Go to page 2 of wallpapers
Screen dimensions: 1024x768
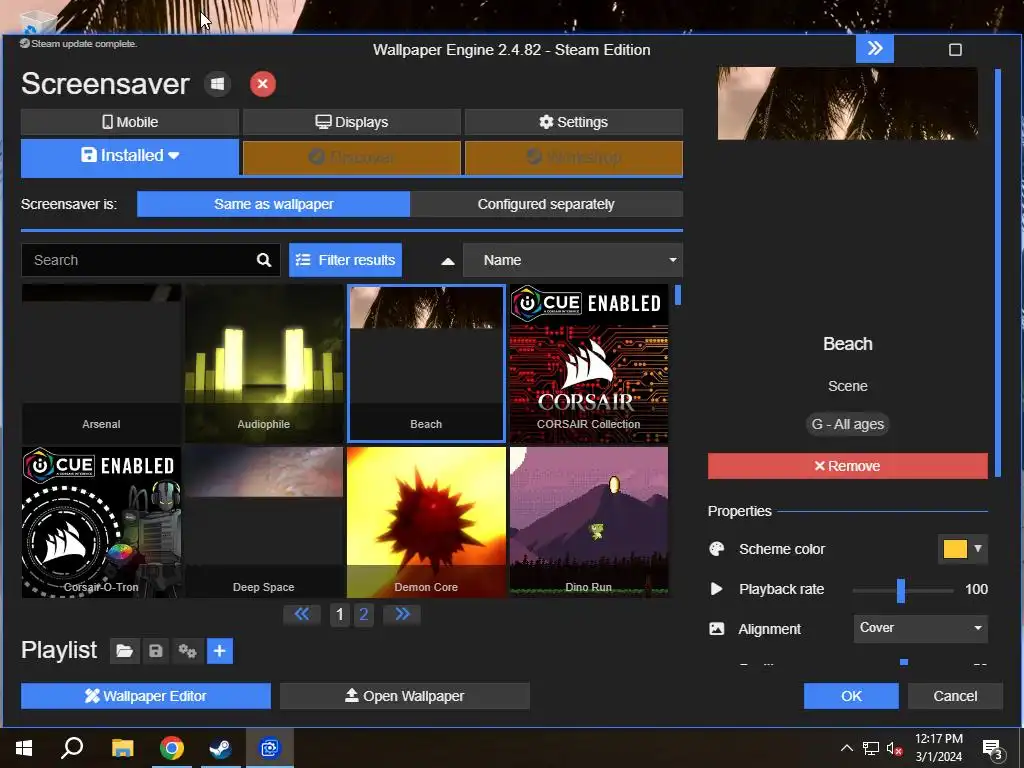[364, 615]
